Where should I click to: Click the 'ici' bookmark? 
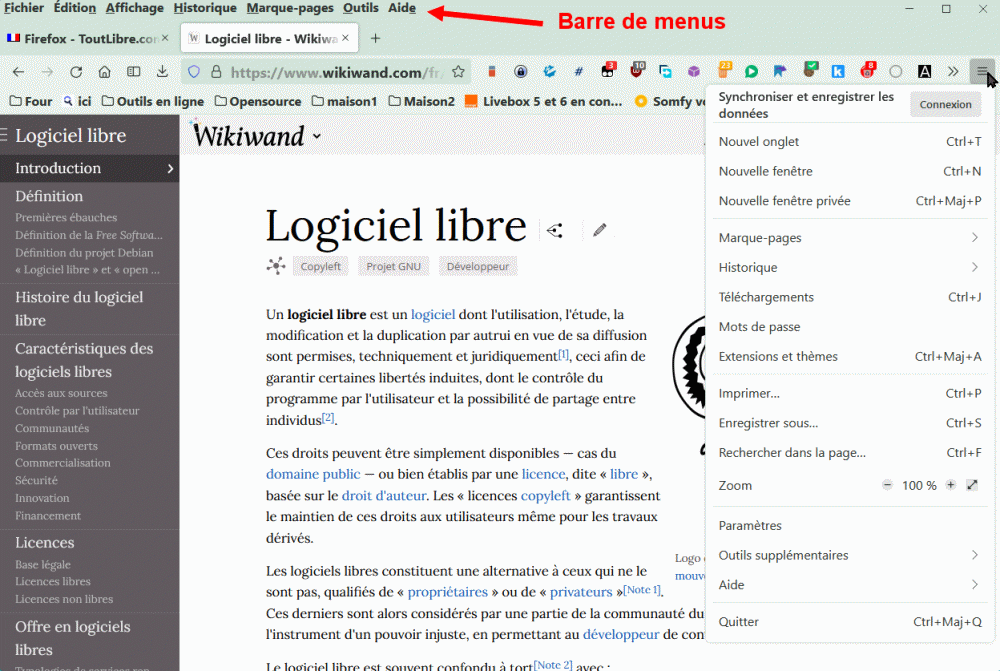tap(77, 101)
